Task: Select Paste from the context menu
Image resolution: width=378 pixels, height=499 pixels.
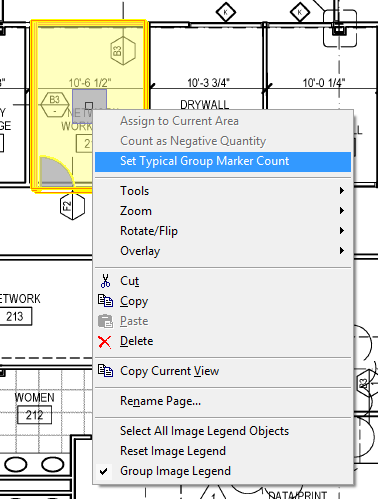Action: (x=223, y=321)
